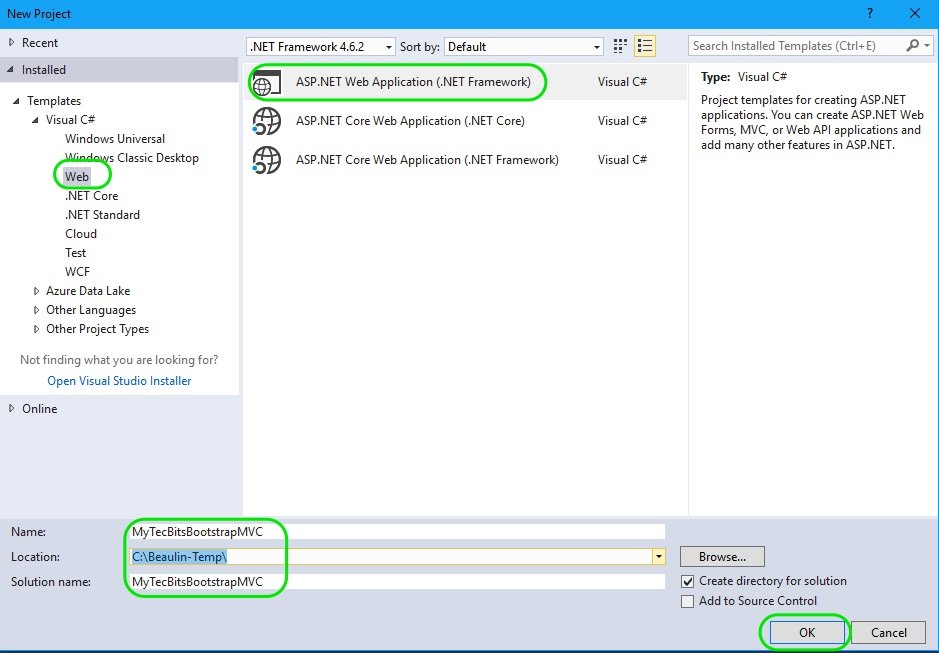The height and width of the screenshot is (653, 939).
Task: Select the Web template category
Action: click(77, 177)
